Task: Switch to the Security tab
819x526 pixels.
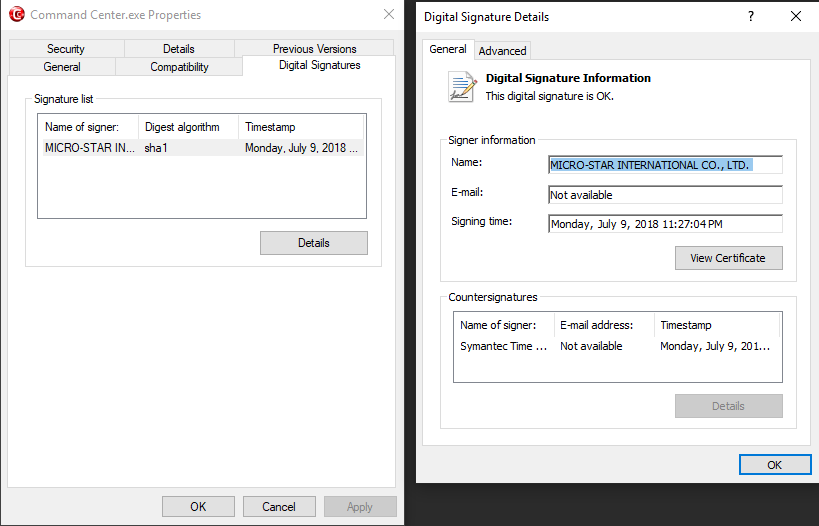Action: point(66,49)
